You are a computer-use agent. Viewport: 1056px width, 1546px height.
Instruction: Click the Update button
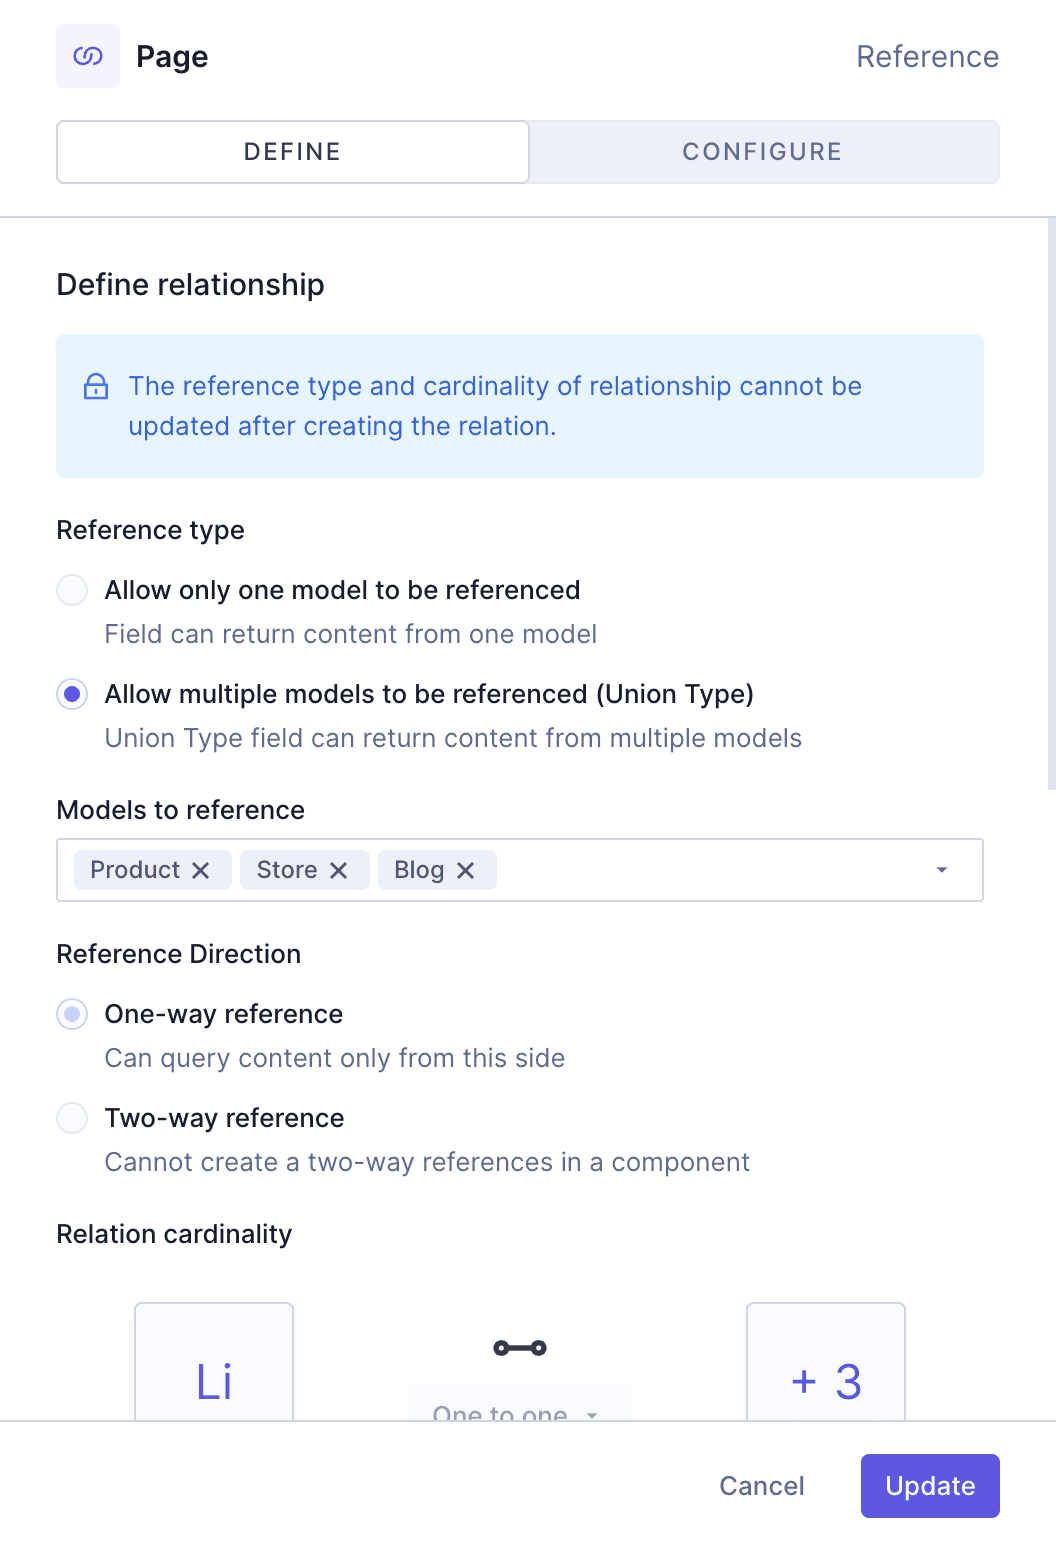tap(929, 1486)
